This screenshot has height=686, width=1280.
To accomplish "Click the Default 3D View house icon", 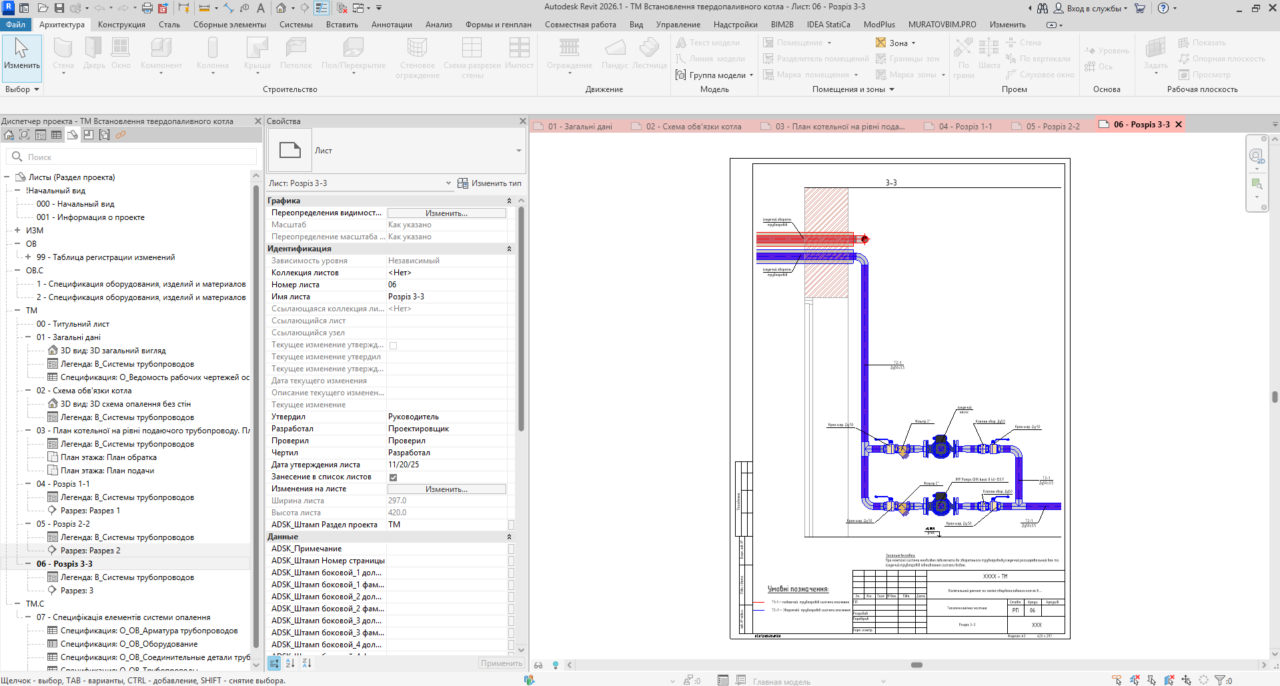I will point(281,8).
